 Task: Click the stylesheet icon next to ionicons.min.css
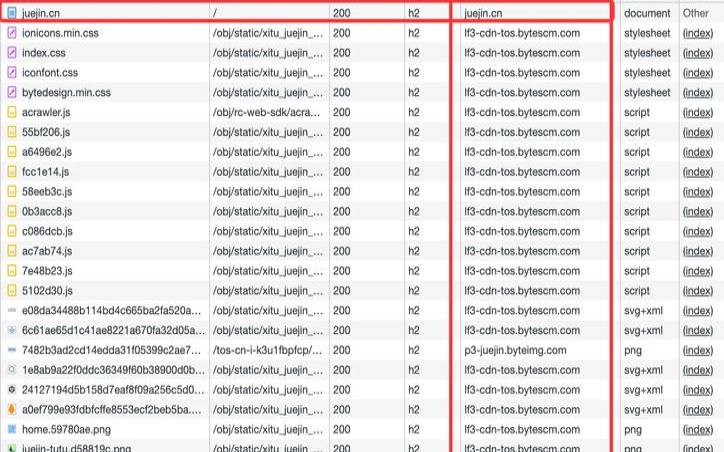[x=11, y=33]
